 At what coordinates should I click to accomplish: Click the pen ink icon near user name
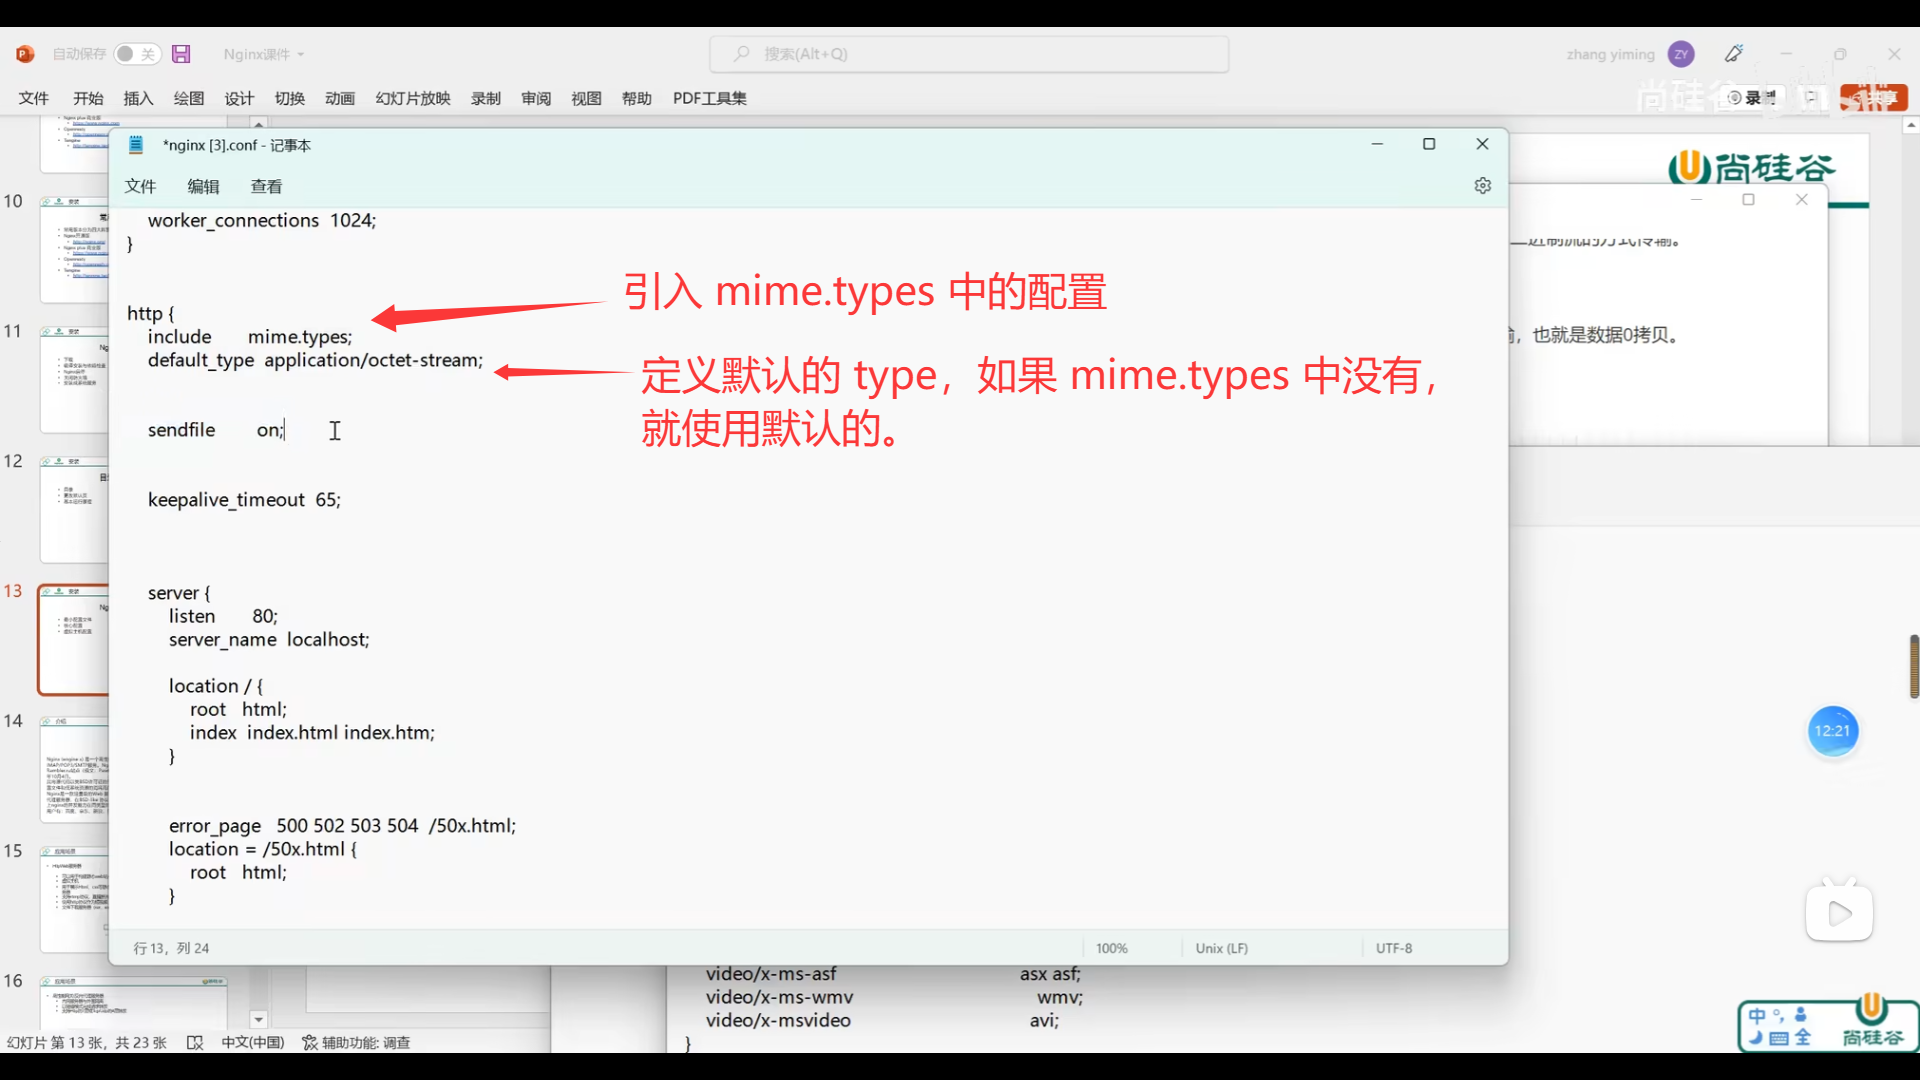pos(1734,54)
